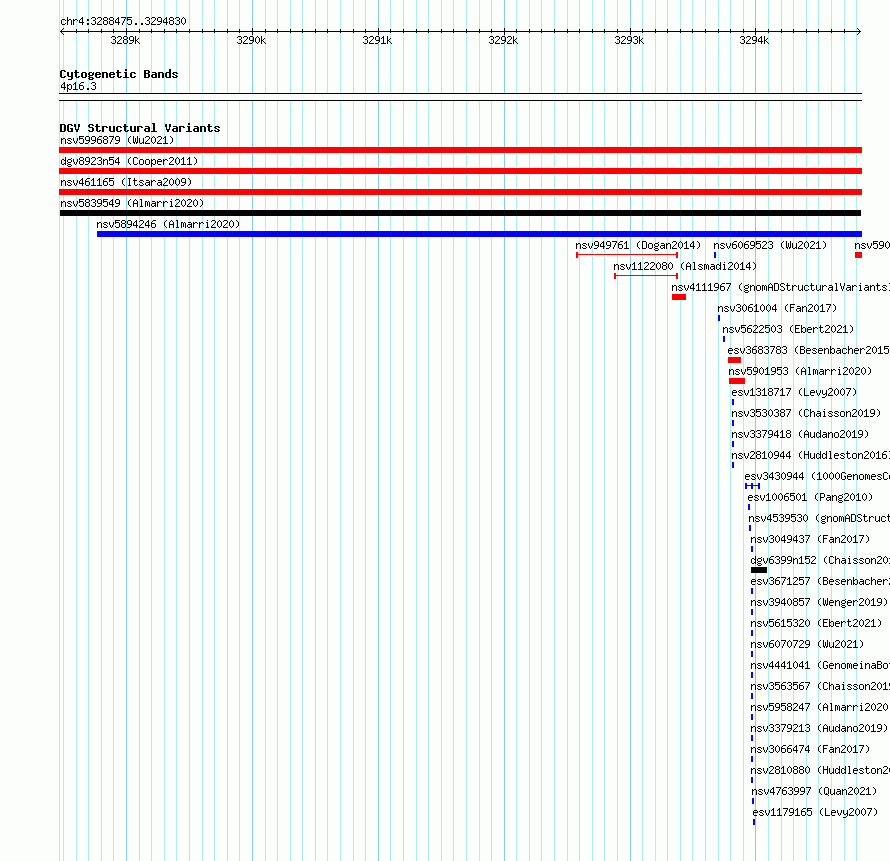890x861 pixels.
Task: Click the nsv5996879 (Wu2021) red variant bar
Action: pyautogui.click(x=460, y=150)
